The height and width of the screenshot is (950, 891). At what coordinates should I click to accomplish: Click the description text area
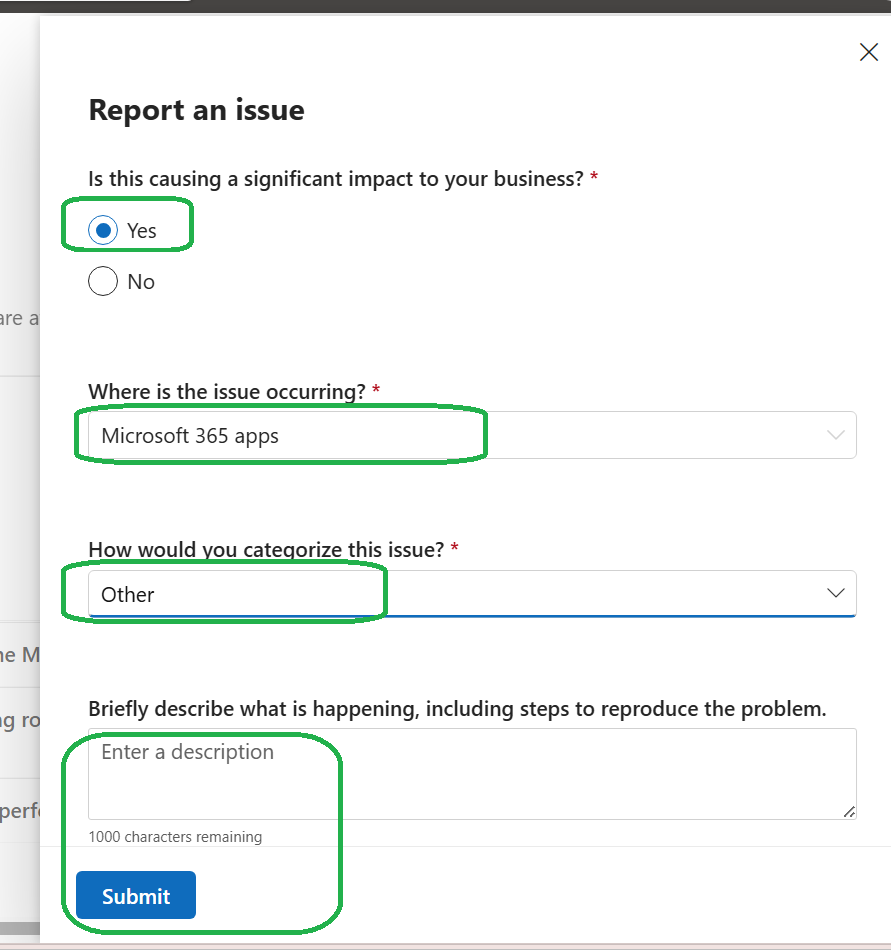point(472,774)
